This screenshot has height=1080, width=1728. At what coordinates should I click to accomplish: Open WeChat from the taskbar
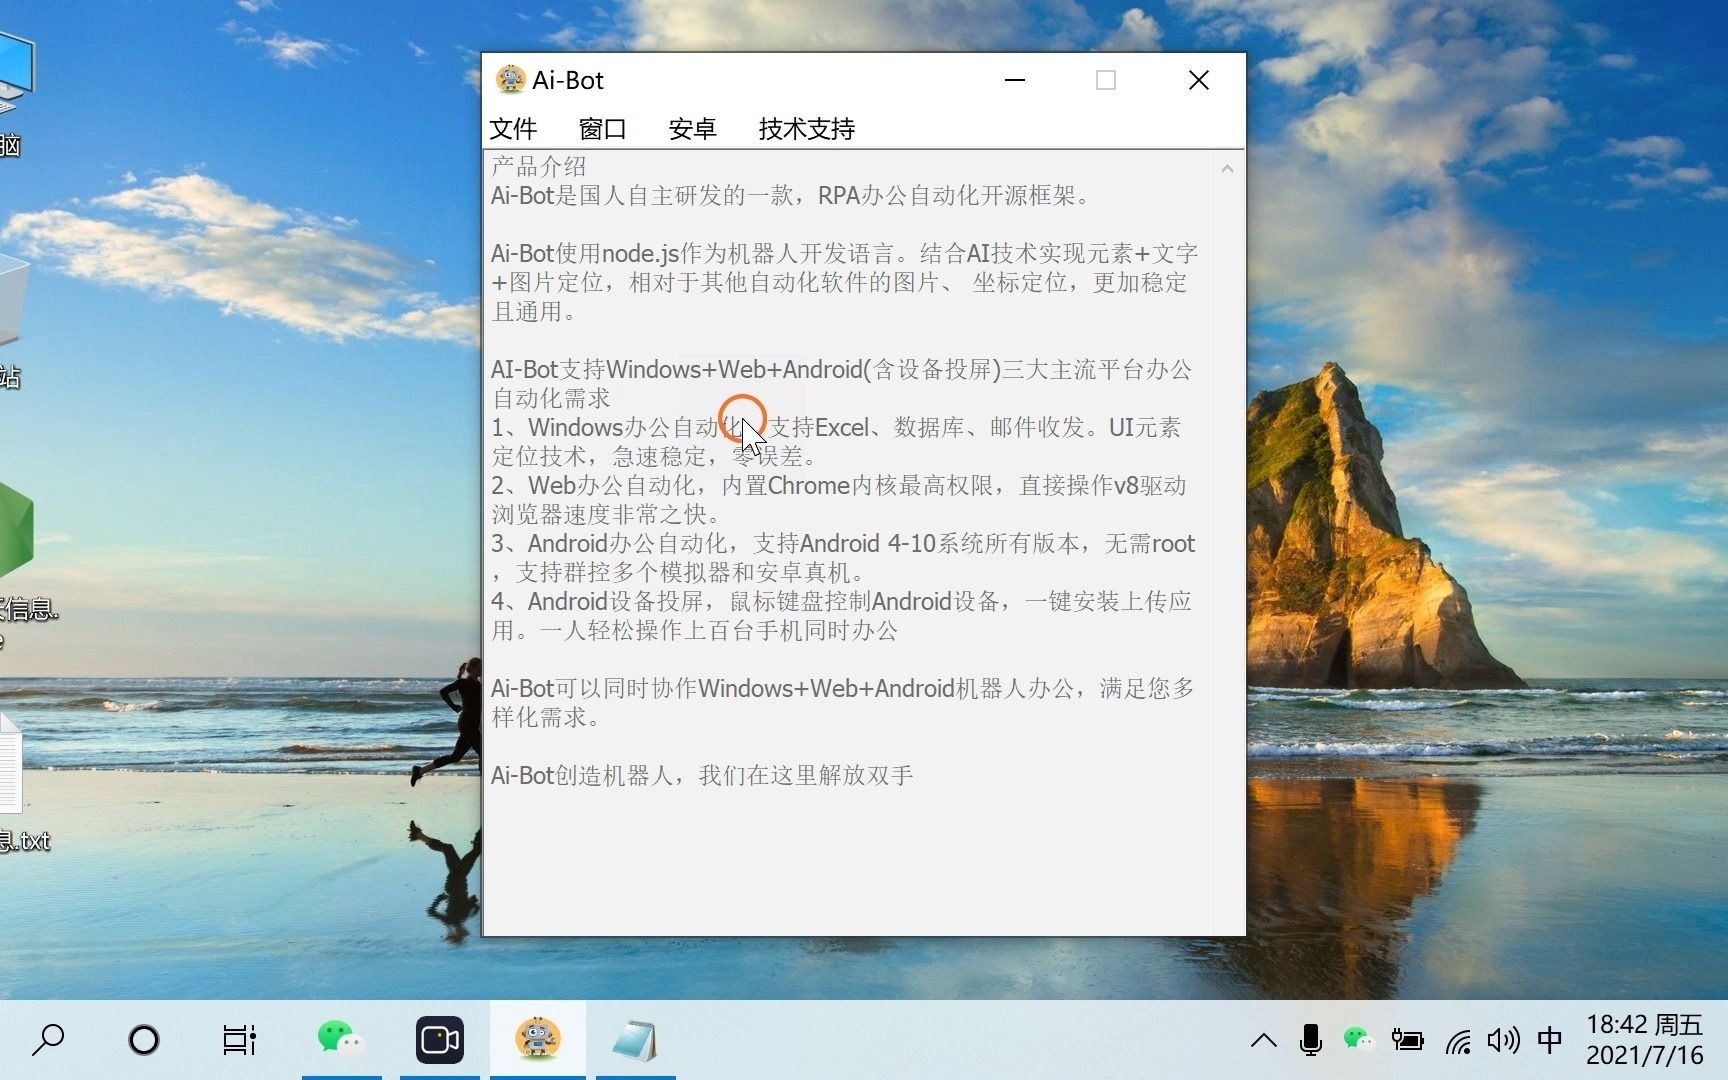click(x=341, y=1040)
